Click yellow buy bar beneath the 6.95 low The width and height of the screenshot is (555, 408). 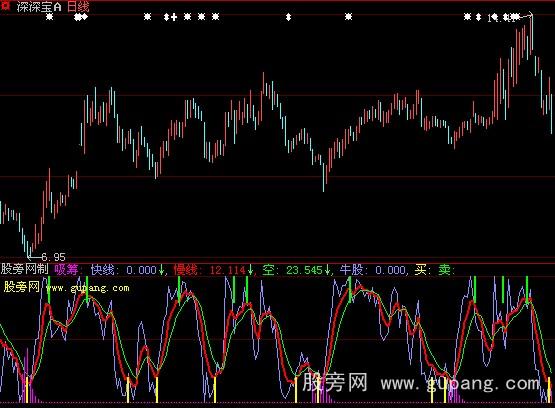tap(27, 389)
